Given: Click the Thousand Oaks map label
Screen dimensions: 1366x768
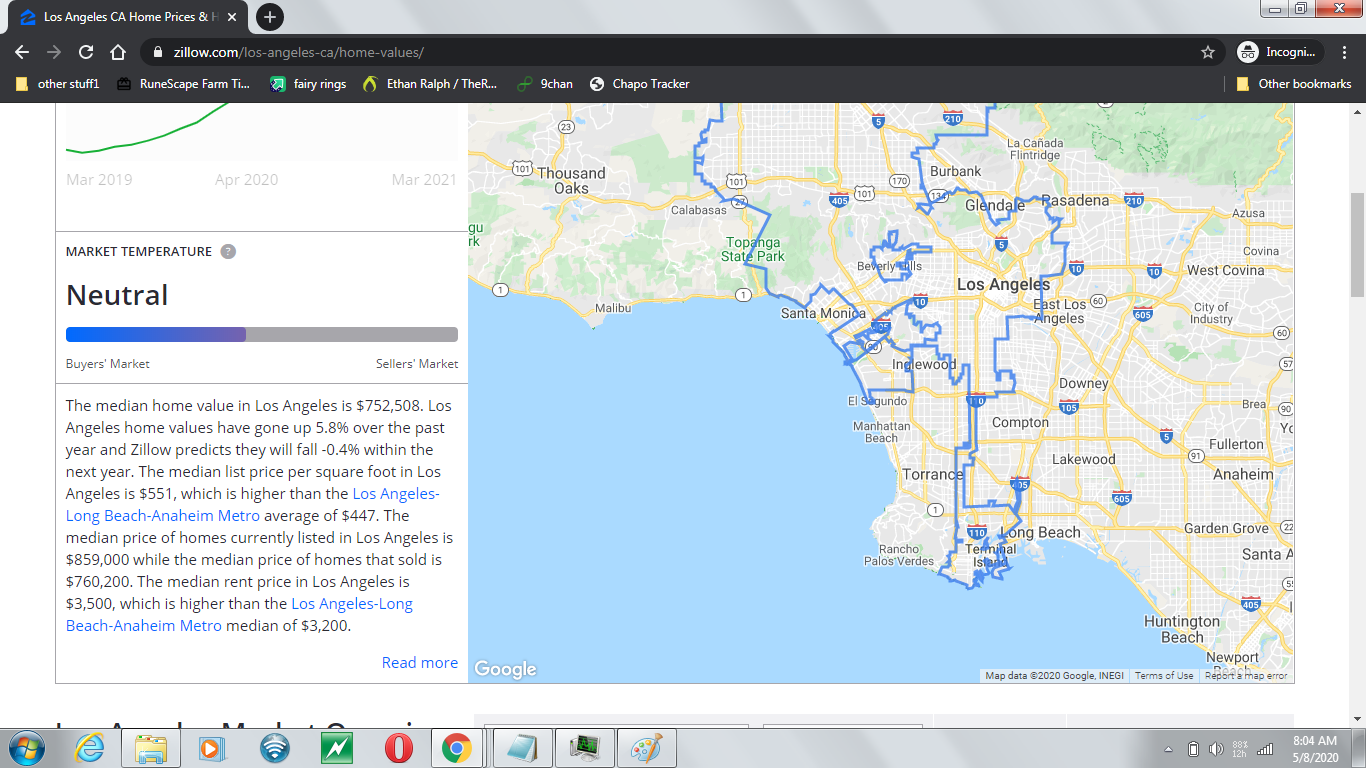Looking at the screenshot, I should point(572,180).
